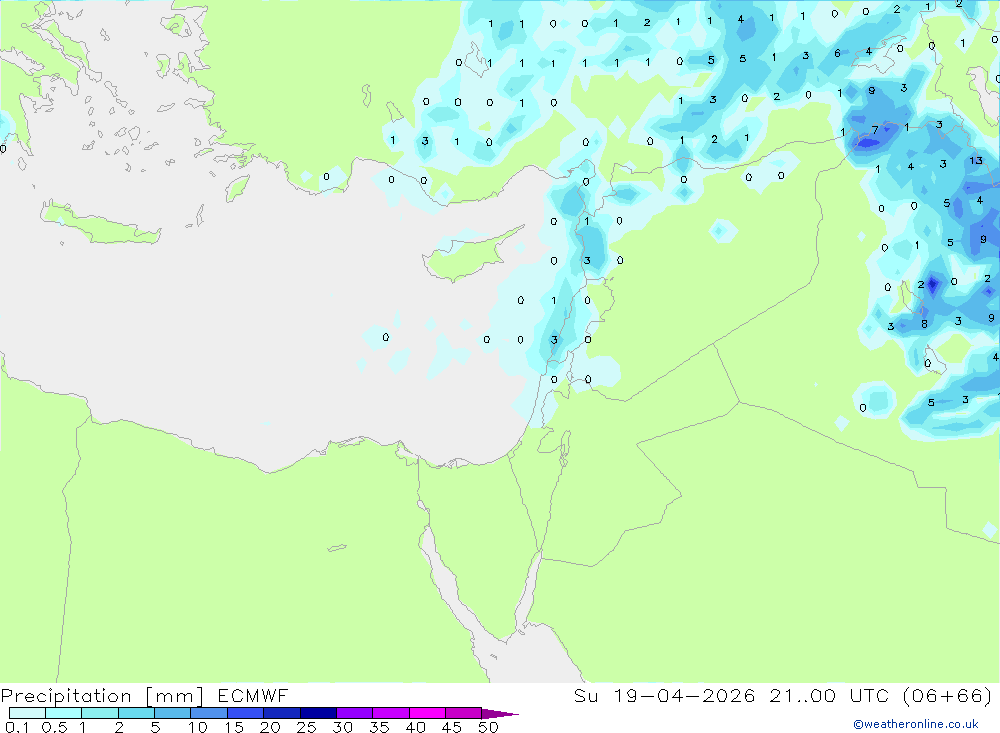Screen dimensions: 1000x733
Task: Select the 'ECMWF' model label
Action: pyautogui.click(x=253, y=695)
